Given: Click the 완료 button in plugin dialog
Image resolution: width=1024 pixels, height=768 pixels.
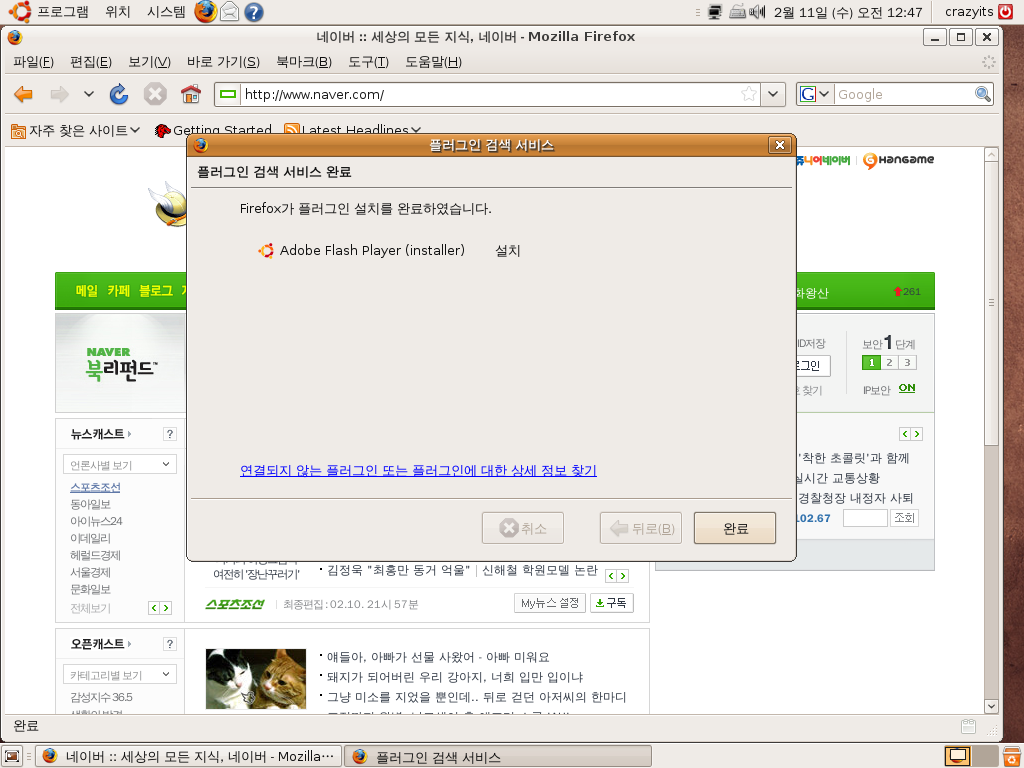Looking at the screenshot, I should coord(735,528).
